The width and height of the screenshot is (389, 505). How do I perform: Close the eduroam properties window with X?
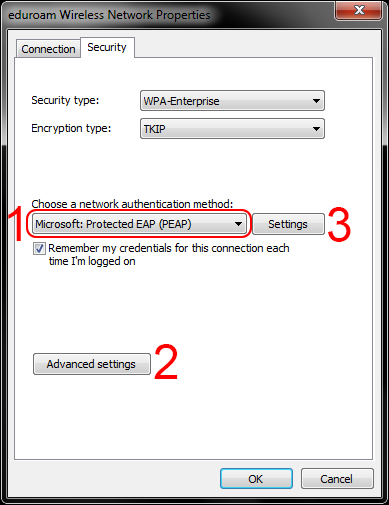[359, 10]
